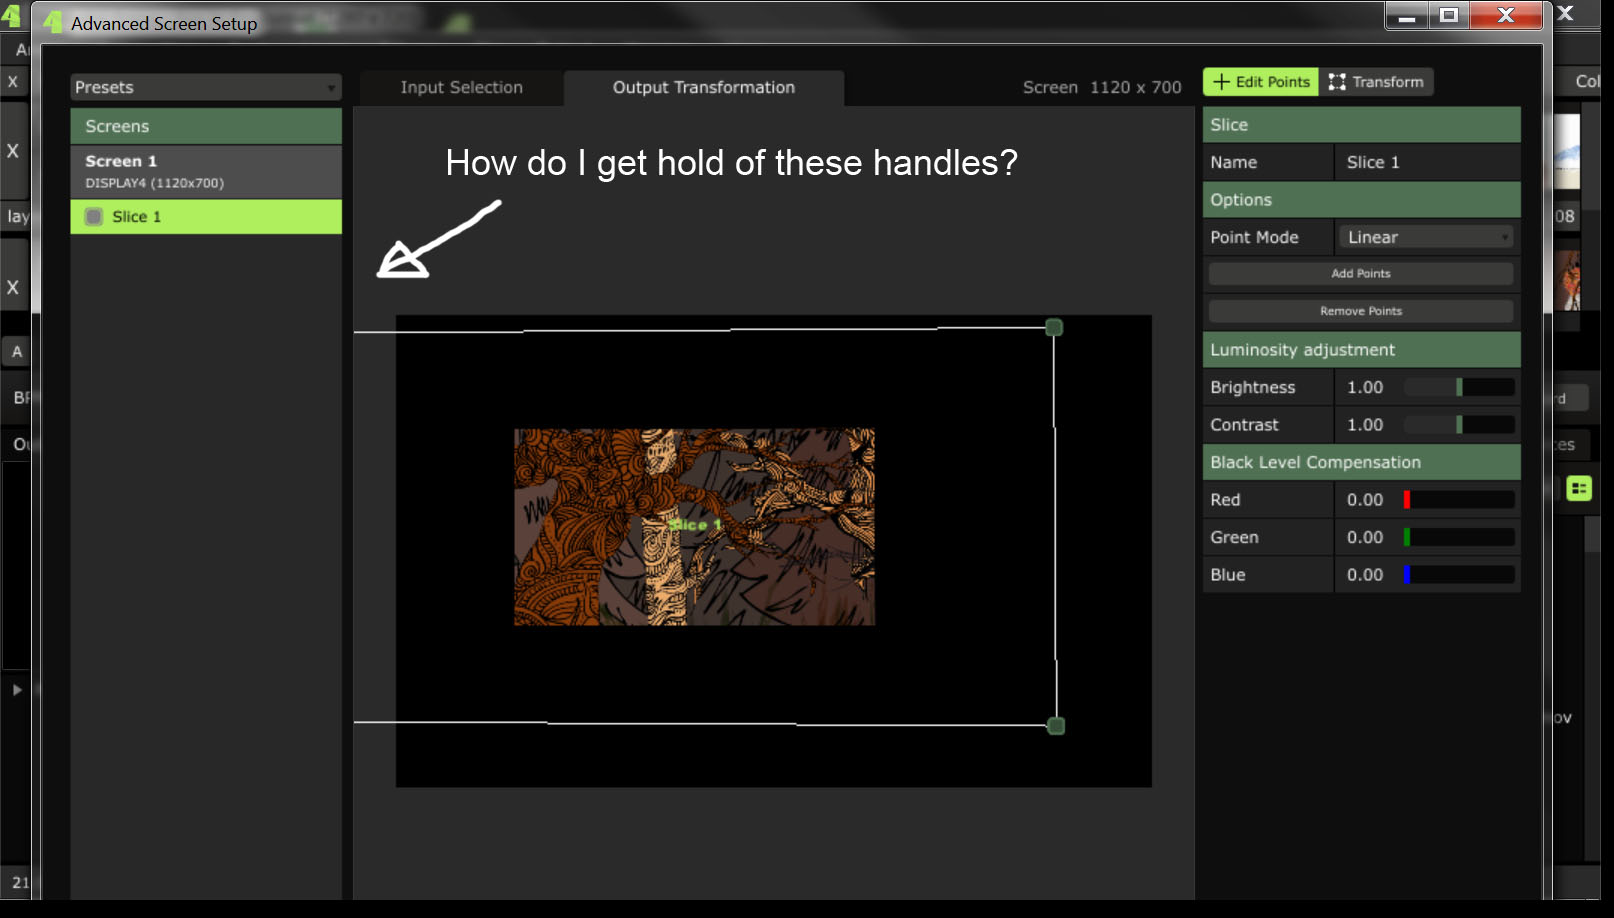Adjust the Brightness slider
The width and height of the screenshot is (1614, 918).
1460,387
